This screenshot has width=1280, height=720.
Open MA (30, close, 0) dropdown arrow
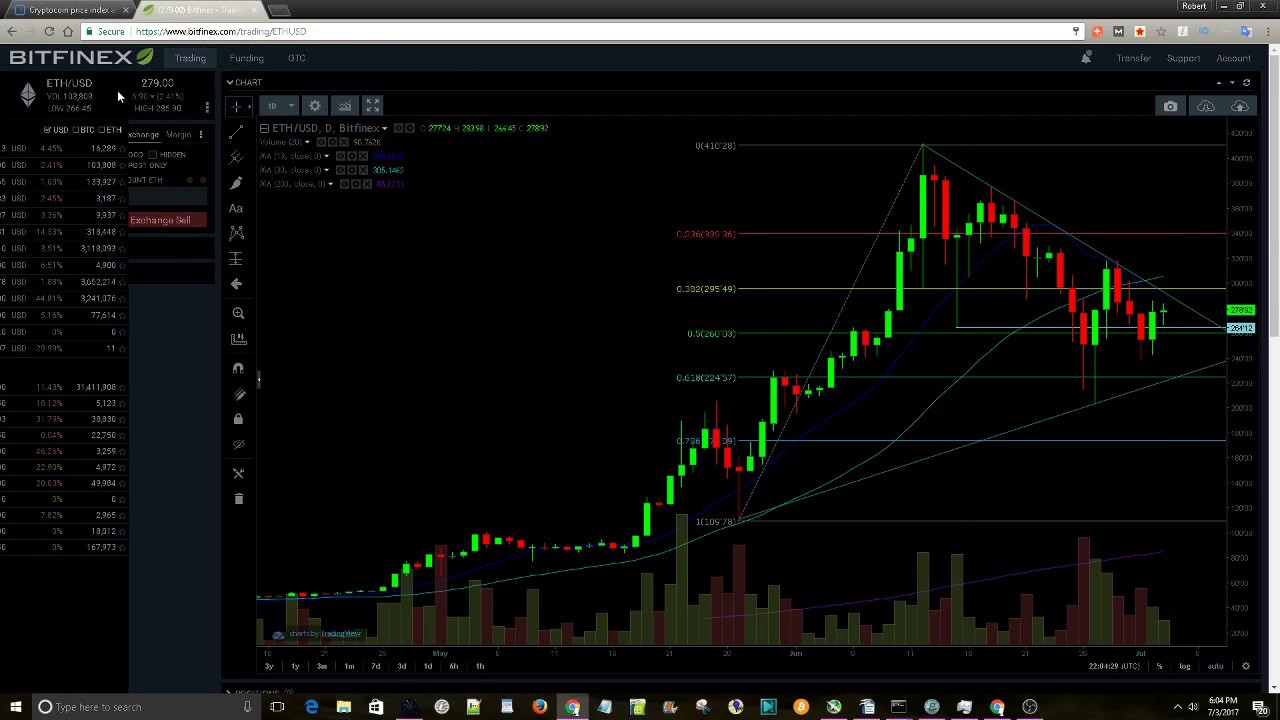[x=327, y=170]
